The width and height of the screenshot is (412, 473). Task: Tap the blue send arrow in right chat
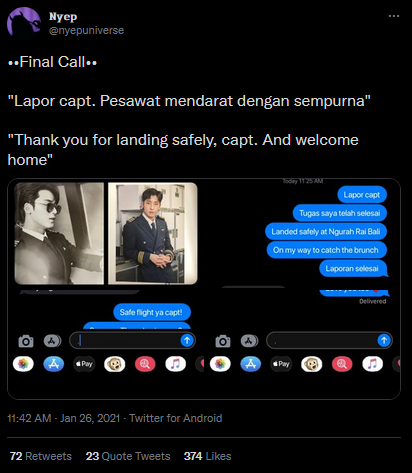point(384,340)
